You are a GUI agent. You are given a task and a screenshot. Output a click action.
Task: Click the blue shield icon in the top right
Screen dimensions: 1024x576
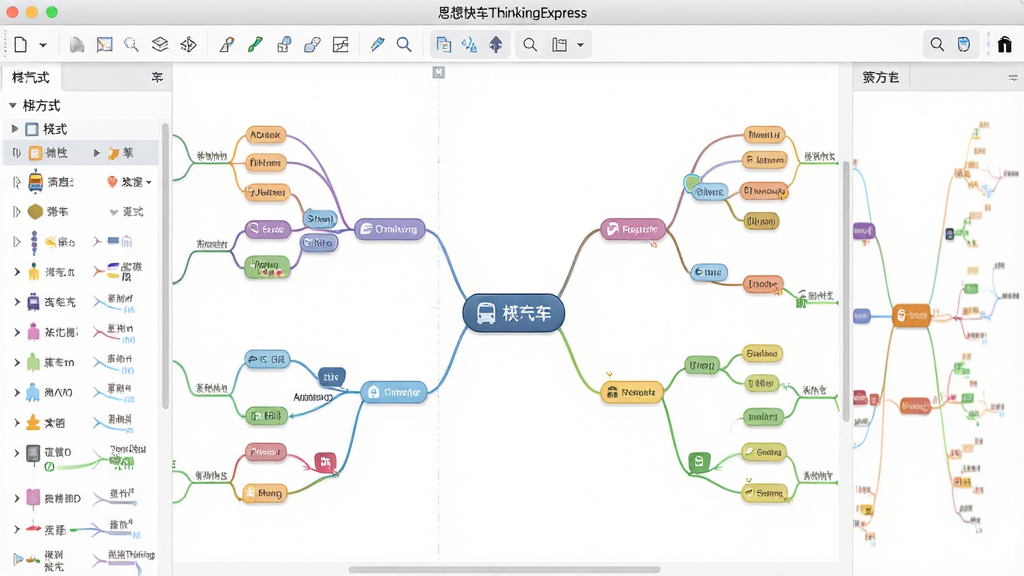tap(964, 44)
